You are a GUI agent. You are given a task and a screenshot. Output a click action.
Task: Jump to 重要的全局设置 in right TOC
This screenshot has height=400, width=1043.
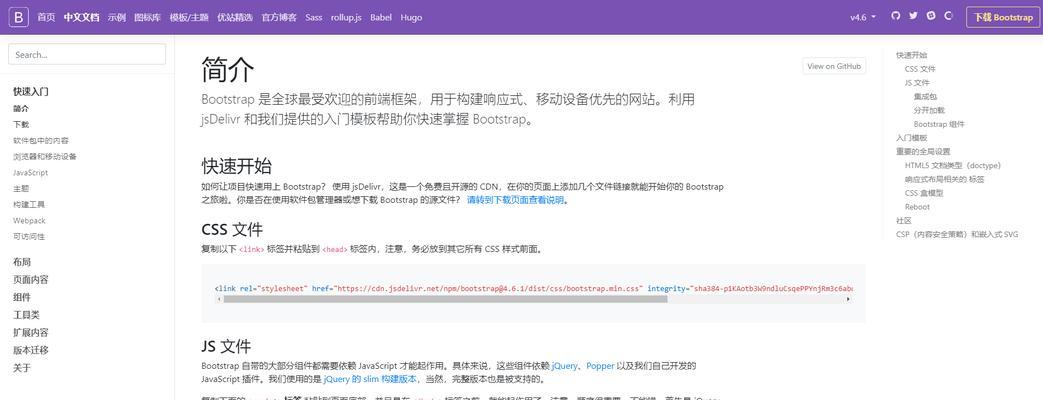click(x=923, y=152)
